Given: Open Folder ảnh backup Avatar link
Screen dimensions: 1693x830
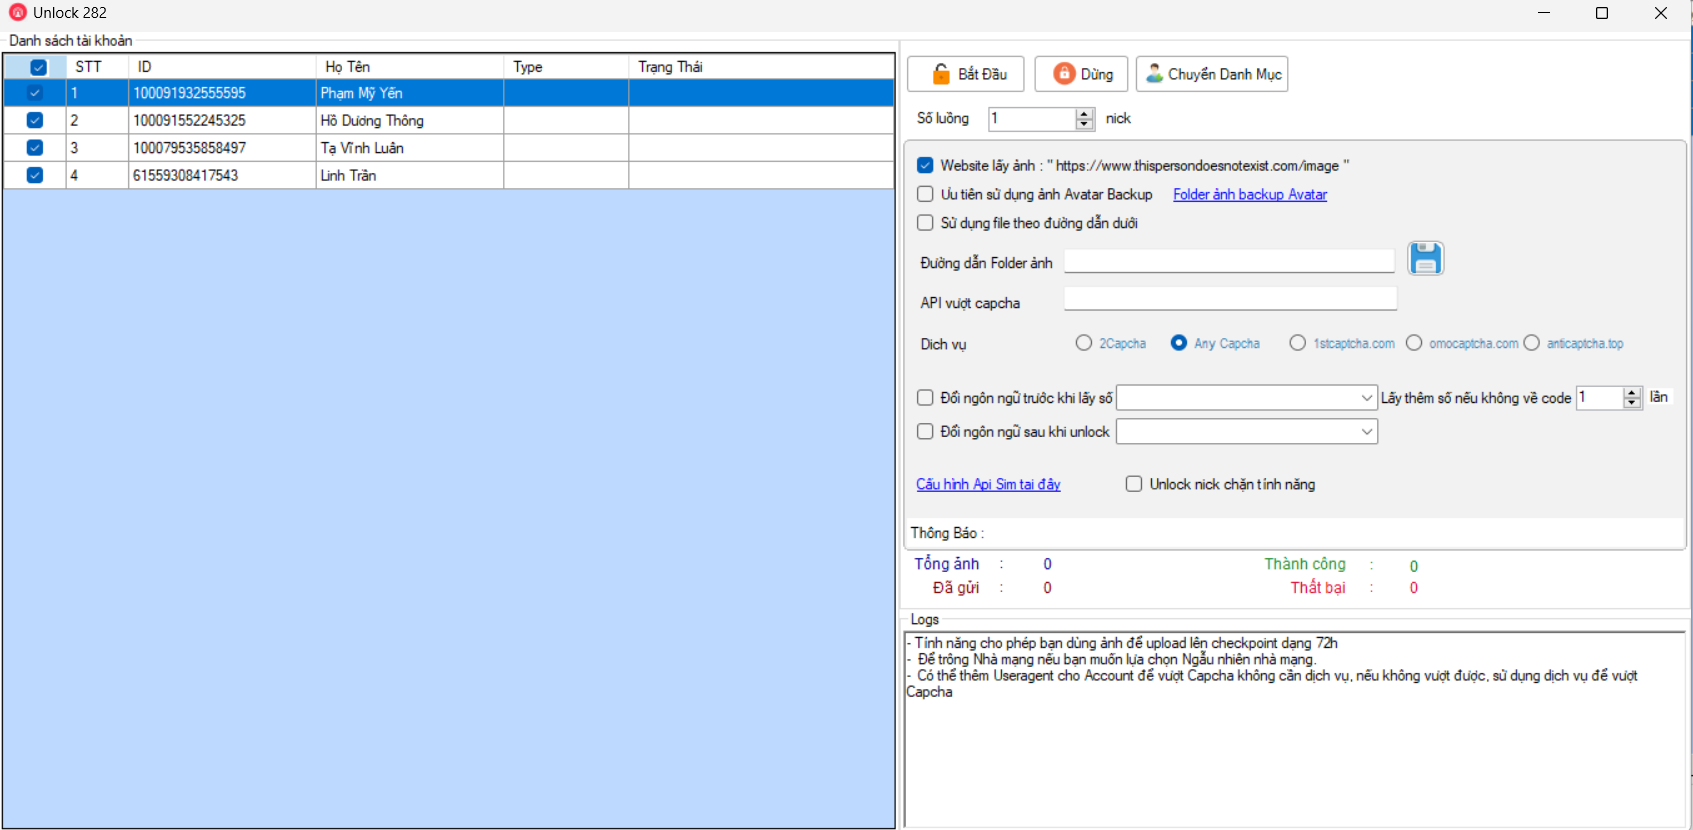Looking at the screenshot, I should coord(1249,194).
